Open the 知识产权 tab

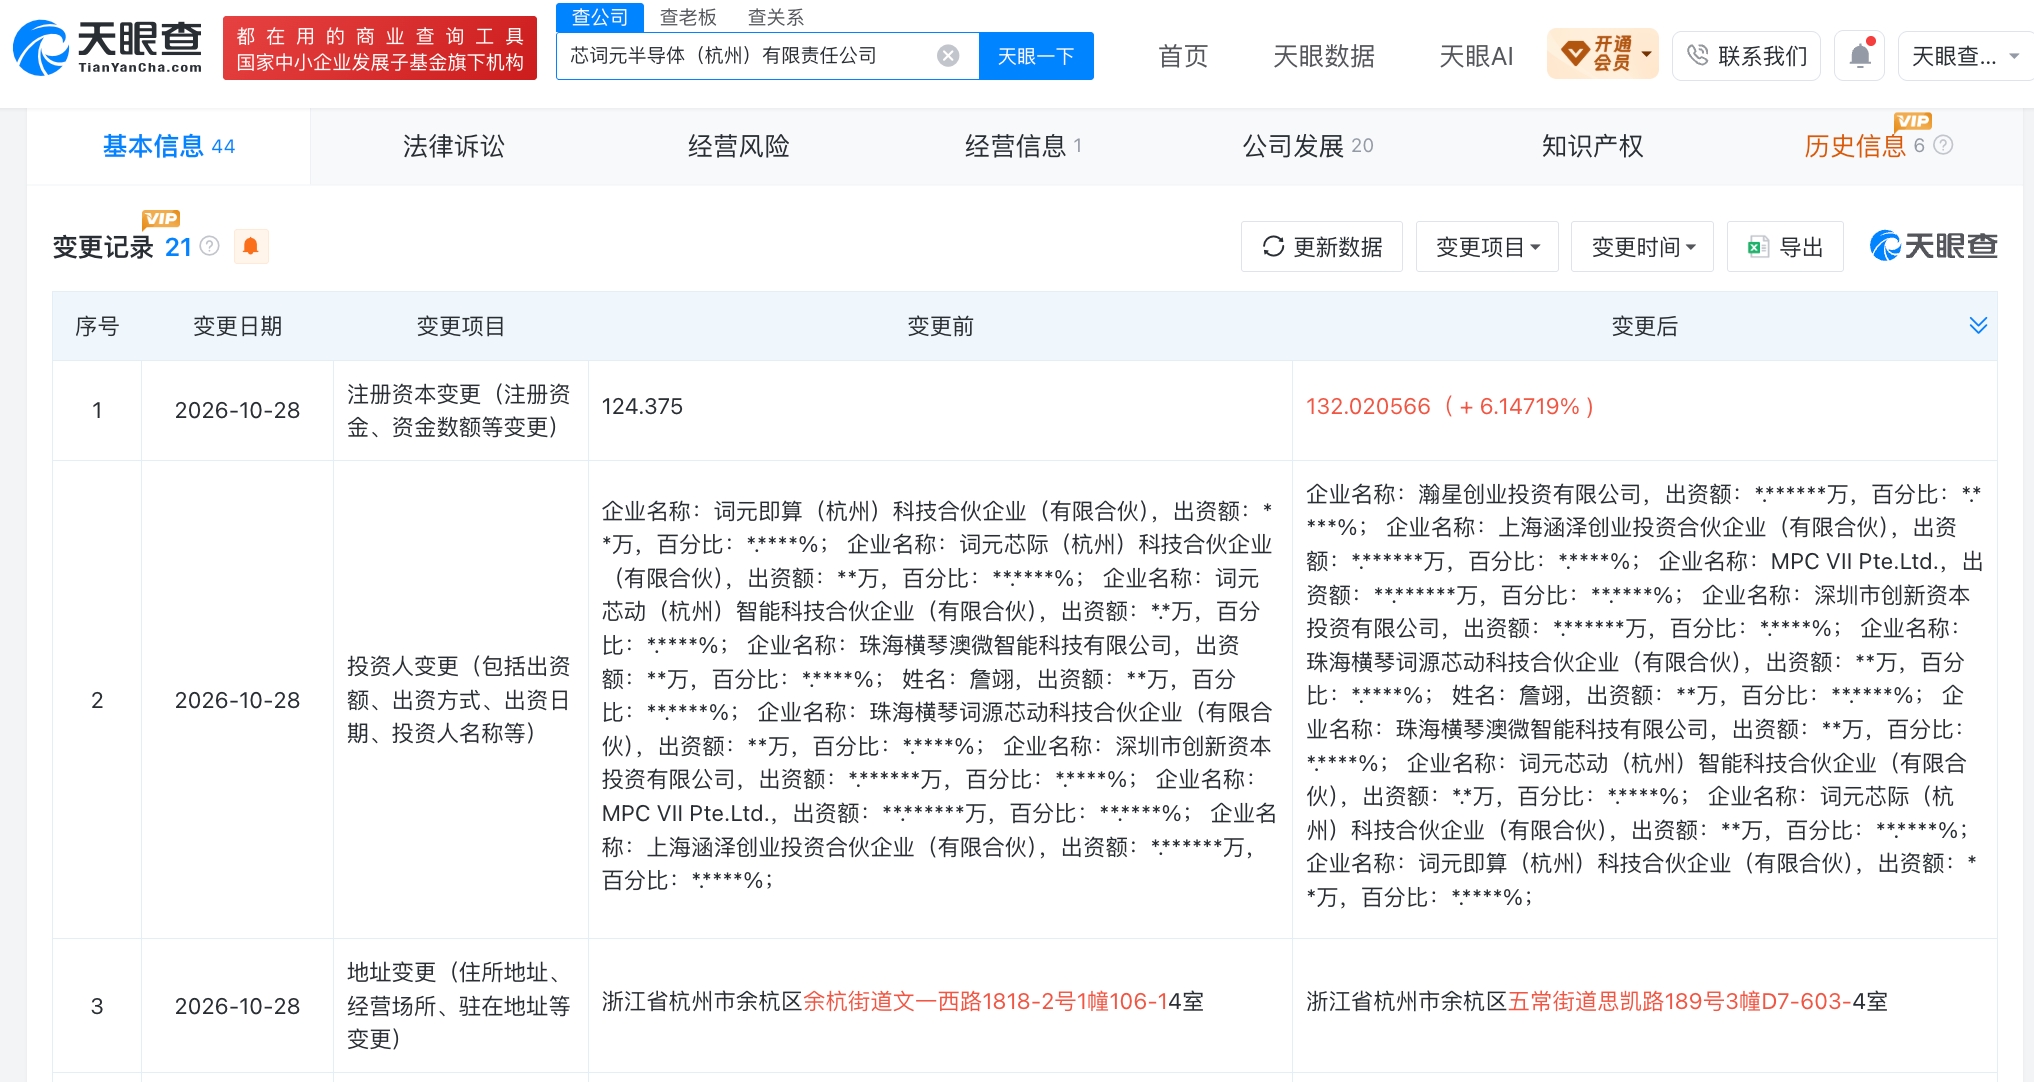pos(1592,147)
